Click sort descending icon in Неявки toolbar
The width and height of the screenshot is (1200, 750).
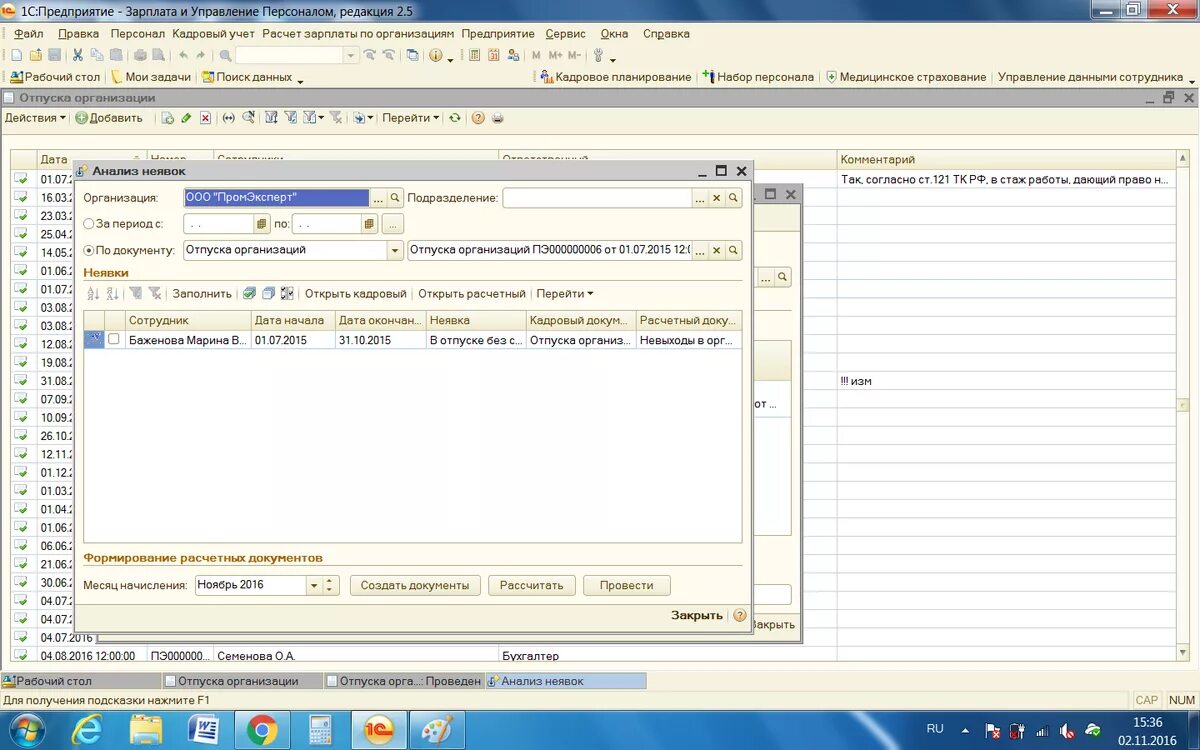113,294
